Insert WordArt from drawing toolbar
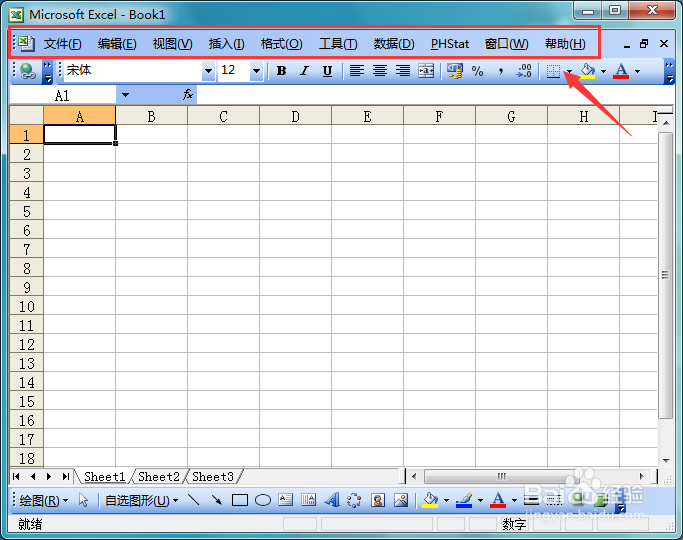The height and width of the screenshot is (540, 683). tap(331, 500)
